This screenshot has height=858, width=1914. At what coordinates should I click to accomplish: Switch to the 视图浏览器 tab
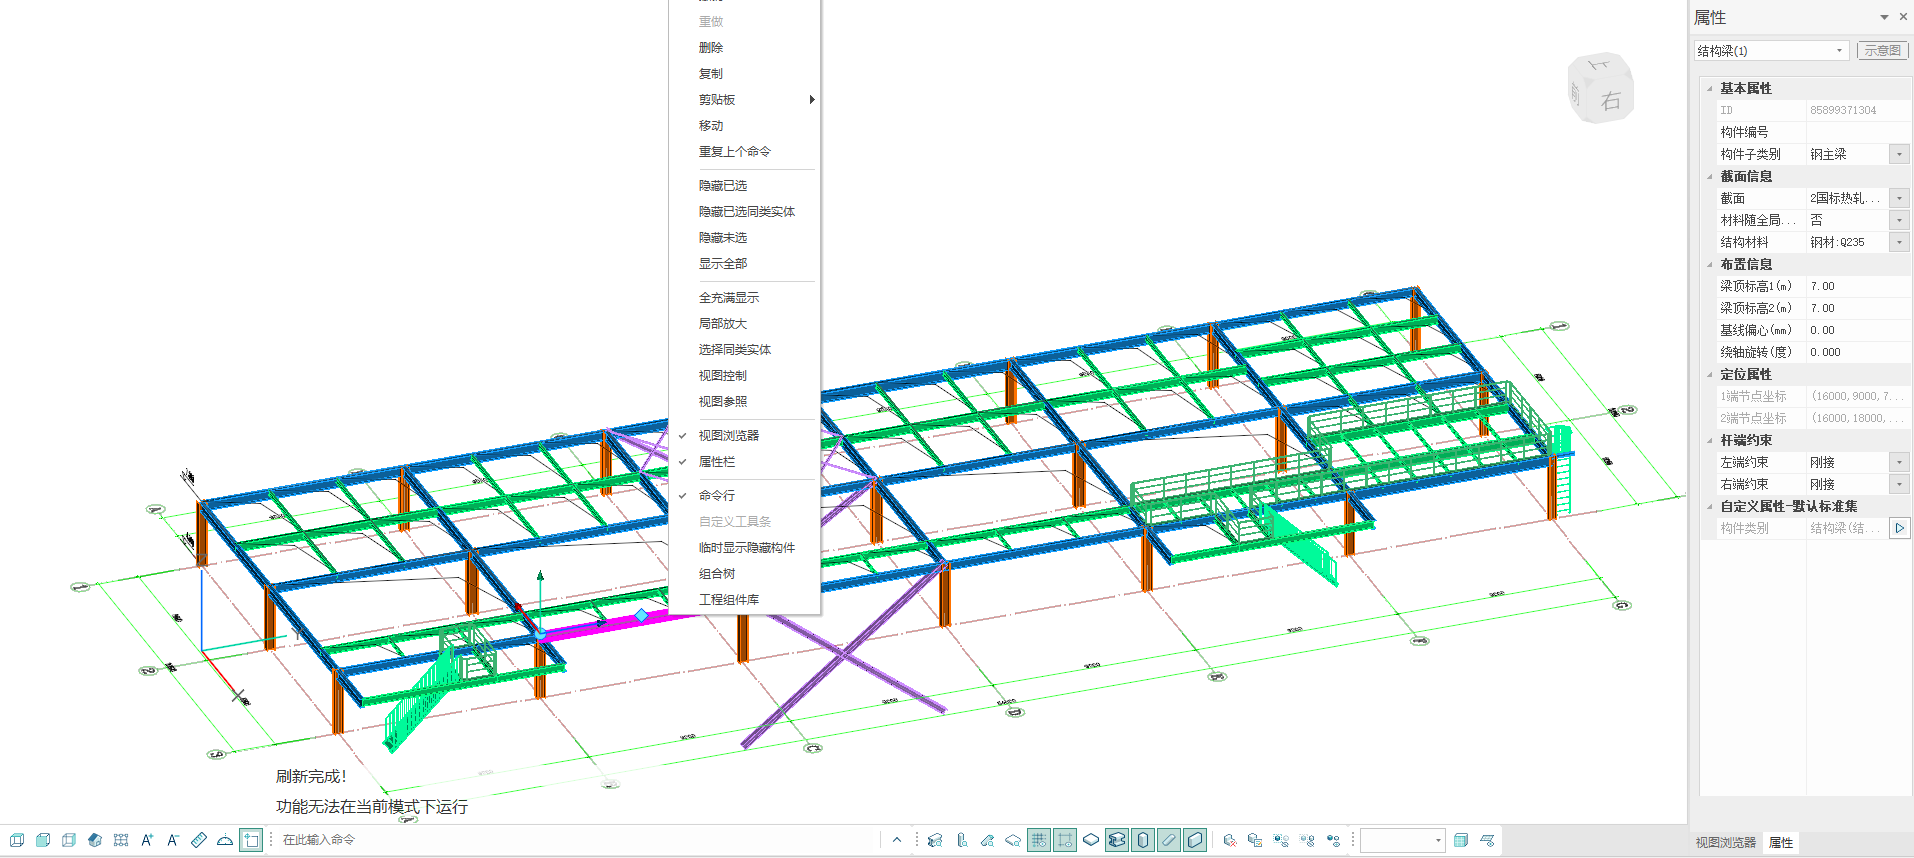coord(1725,843)
